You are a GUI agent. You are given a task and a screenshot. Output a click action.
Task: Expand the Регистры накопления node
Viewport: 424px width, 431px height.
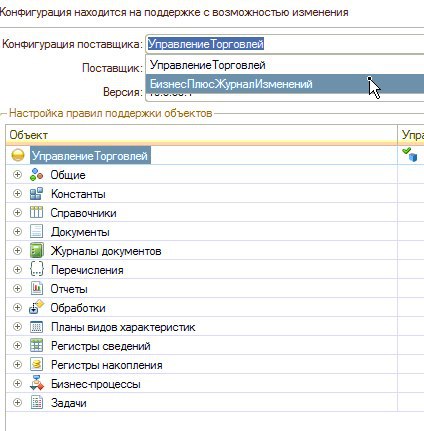coord(17,364)
